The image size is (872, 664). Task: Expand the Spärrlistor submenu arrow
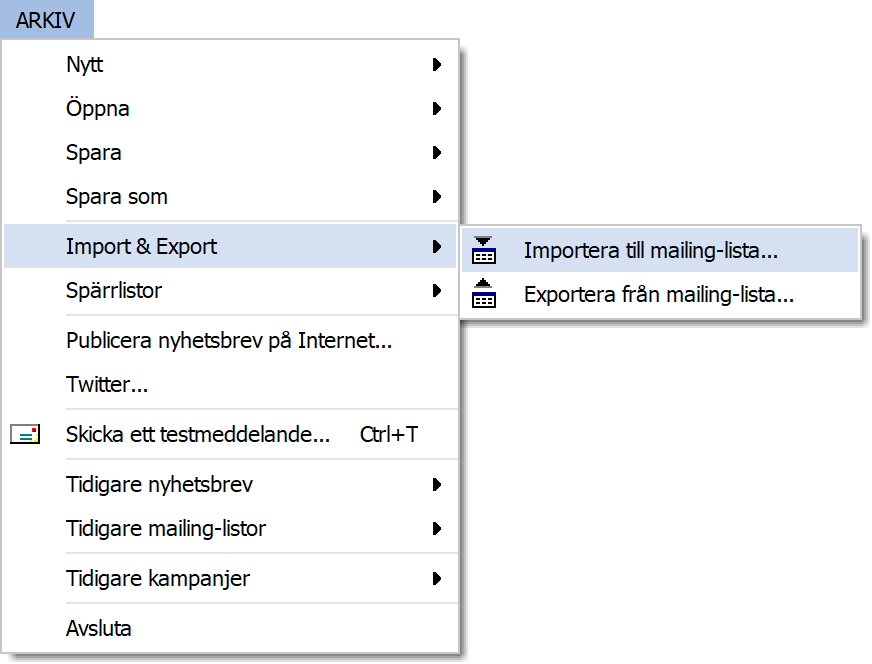(x=437, y=290)
